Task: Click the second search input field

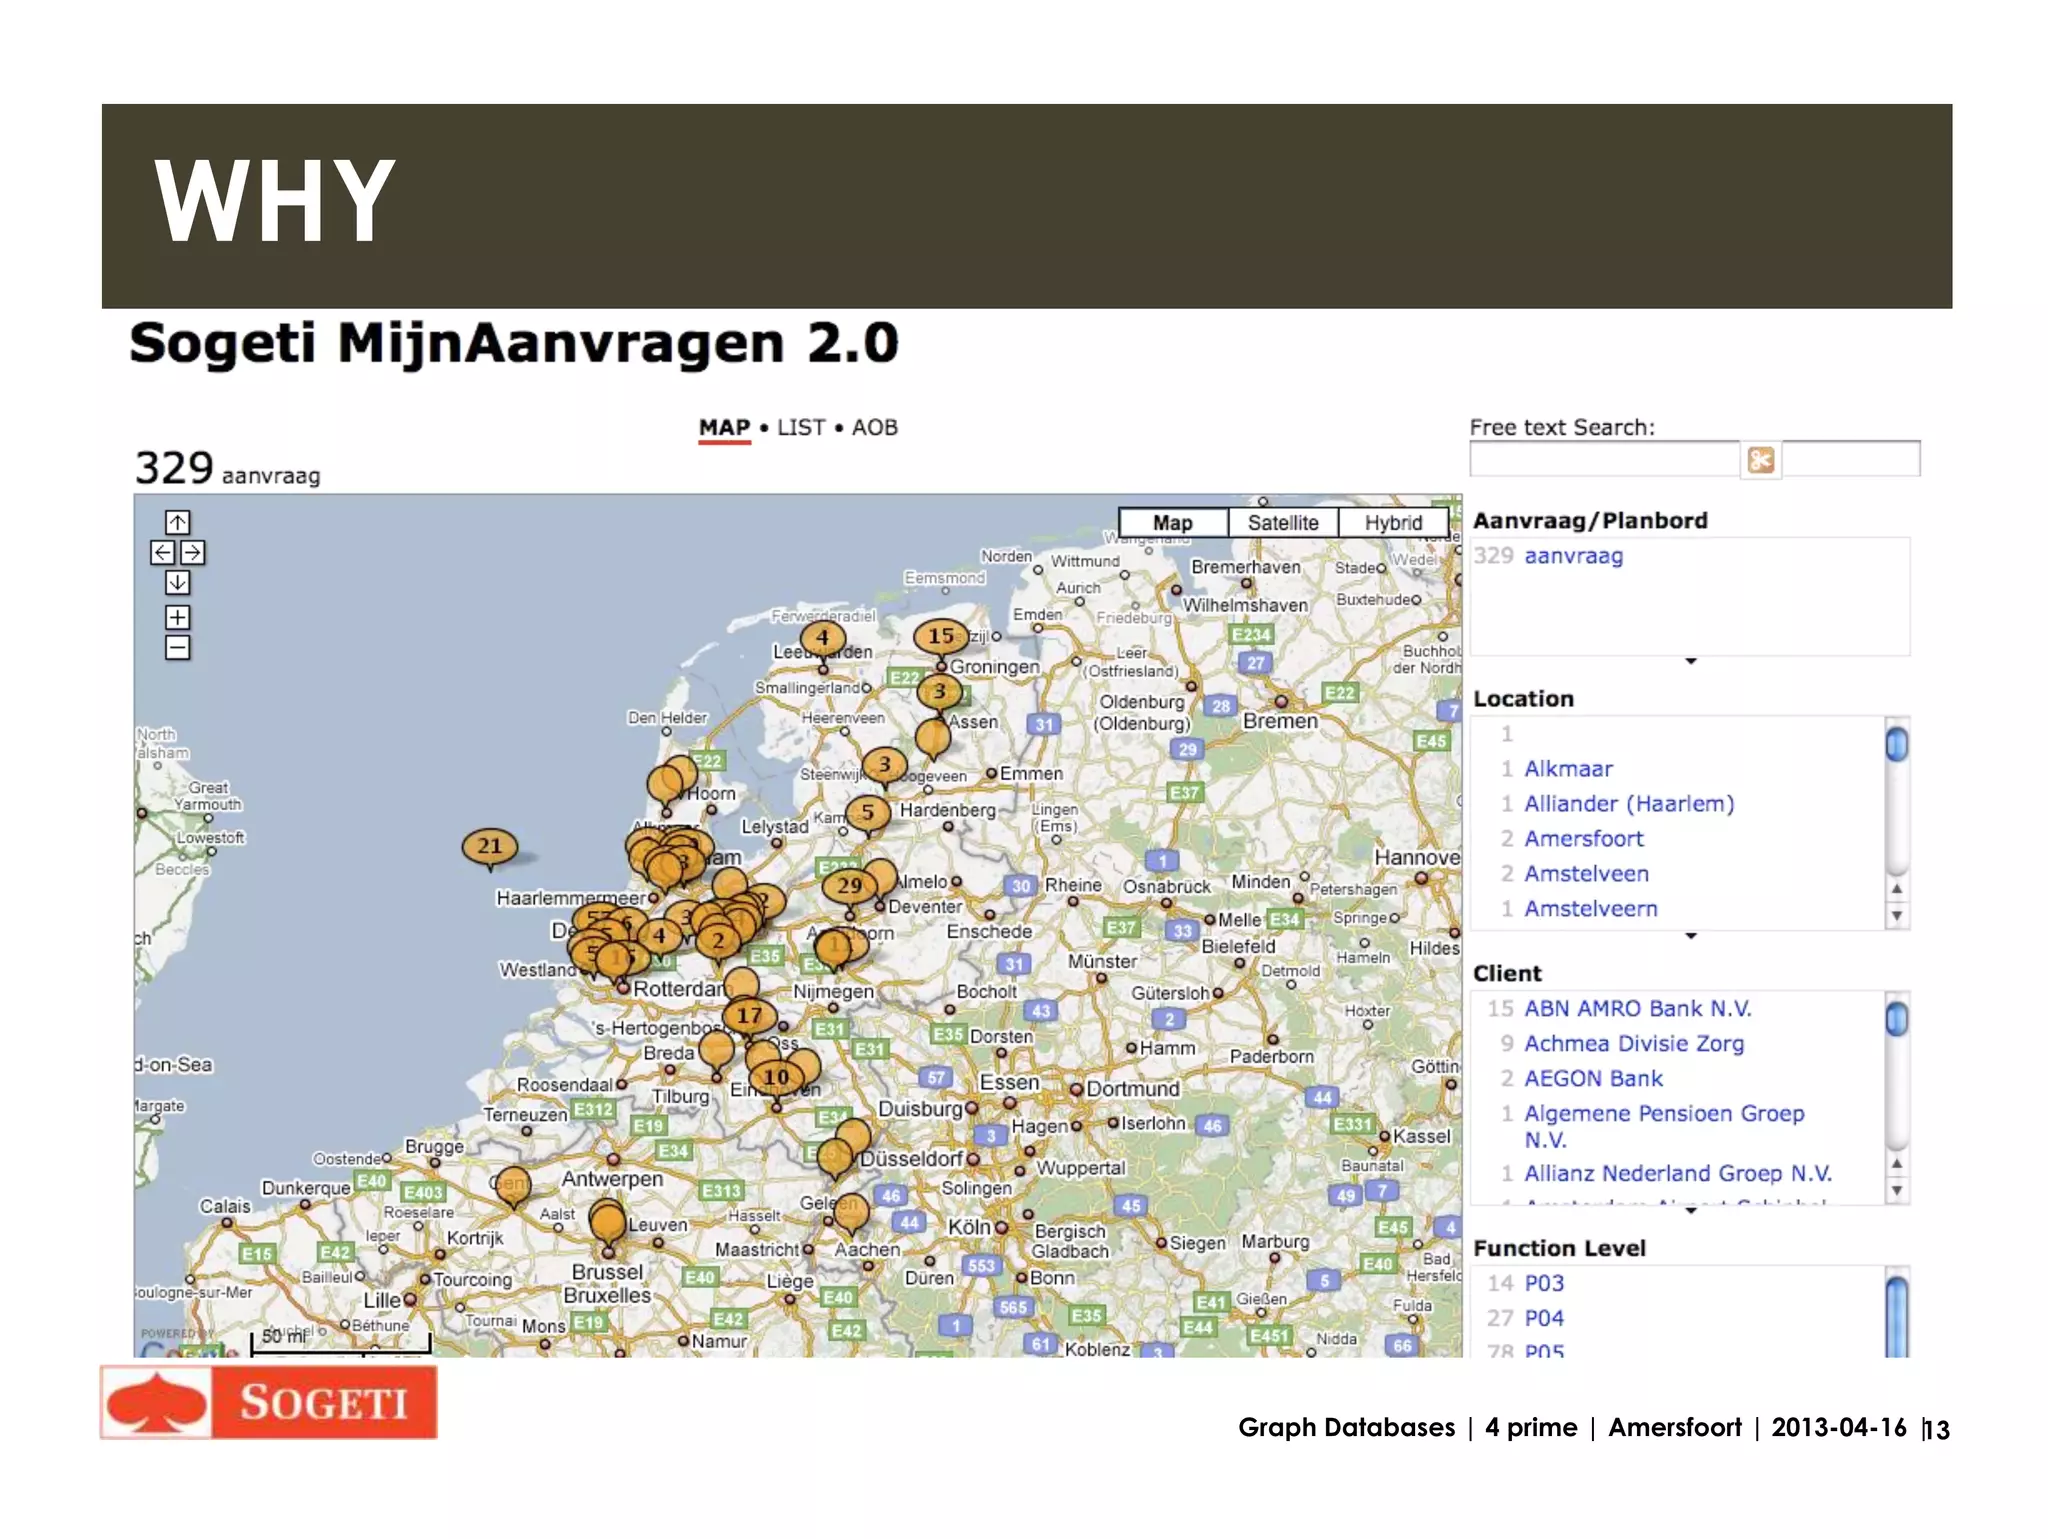Action: [x=1851, y=459]
